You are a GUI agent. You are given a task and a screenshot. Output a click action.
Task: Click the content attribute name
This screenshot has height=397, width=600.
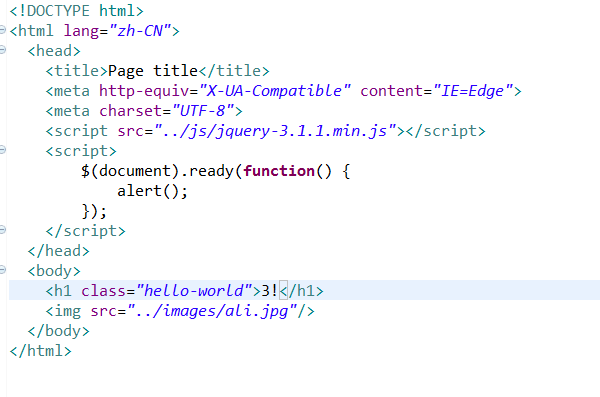pyautogui.click(x=391, y=91)
